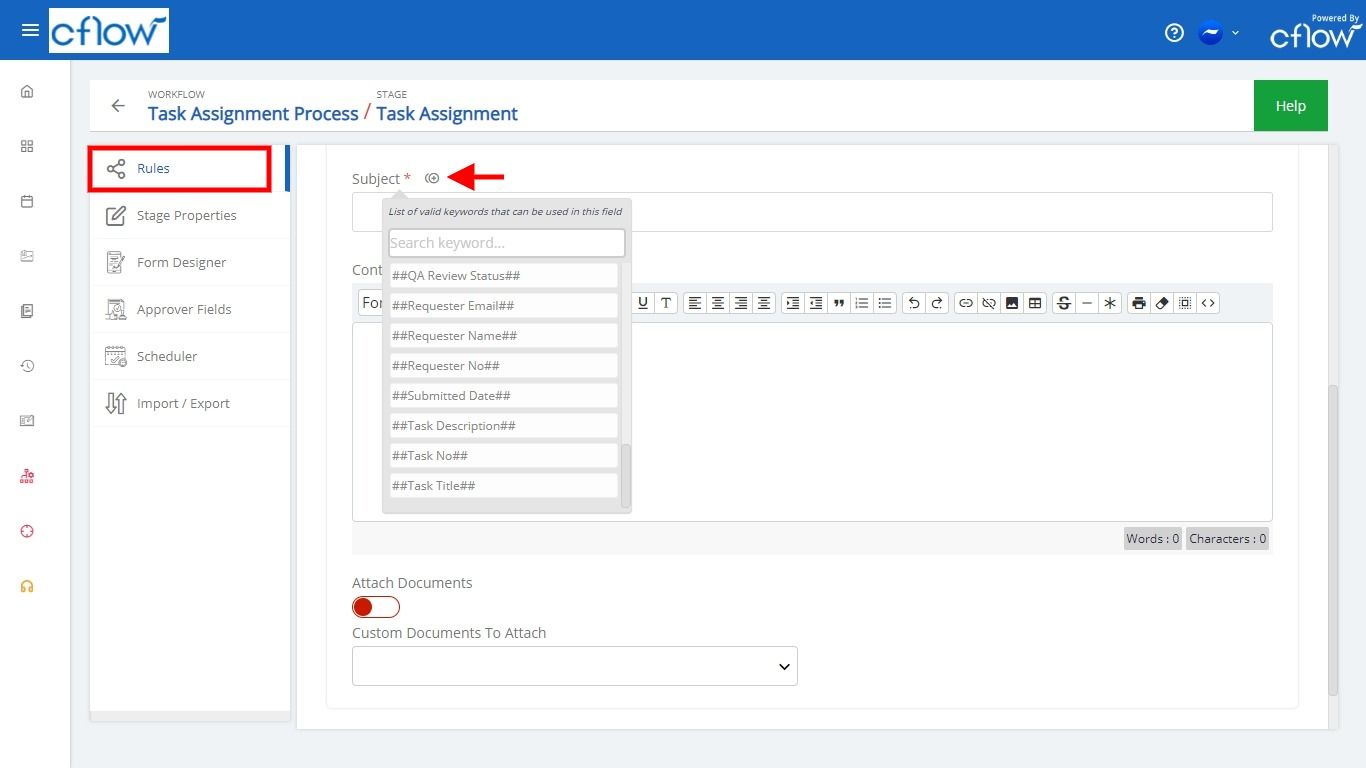Switch to code view in the editor

(1208, 302)
